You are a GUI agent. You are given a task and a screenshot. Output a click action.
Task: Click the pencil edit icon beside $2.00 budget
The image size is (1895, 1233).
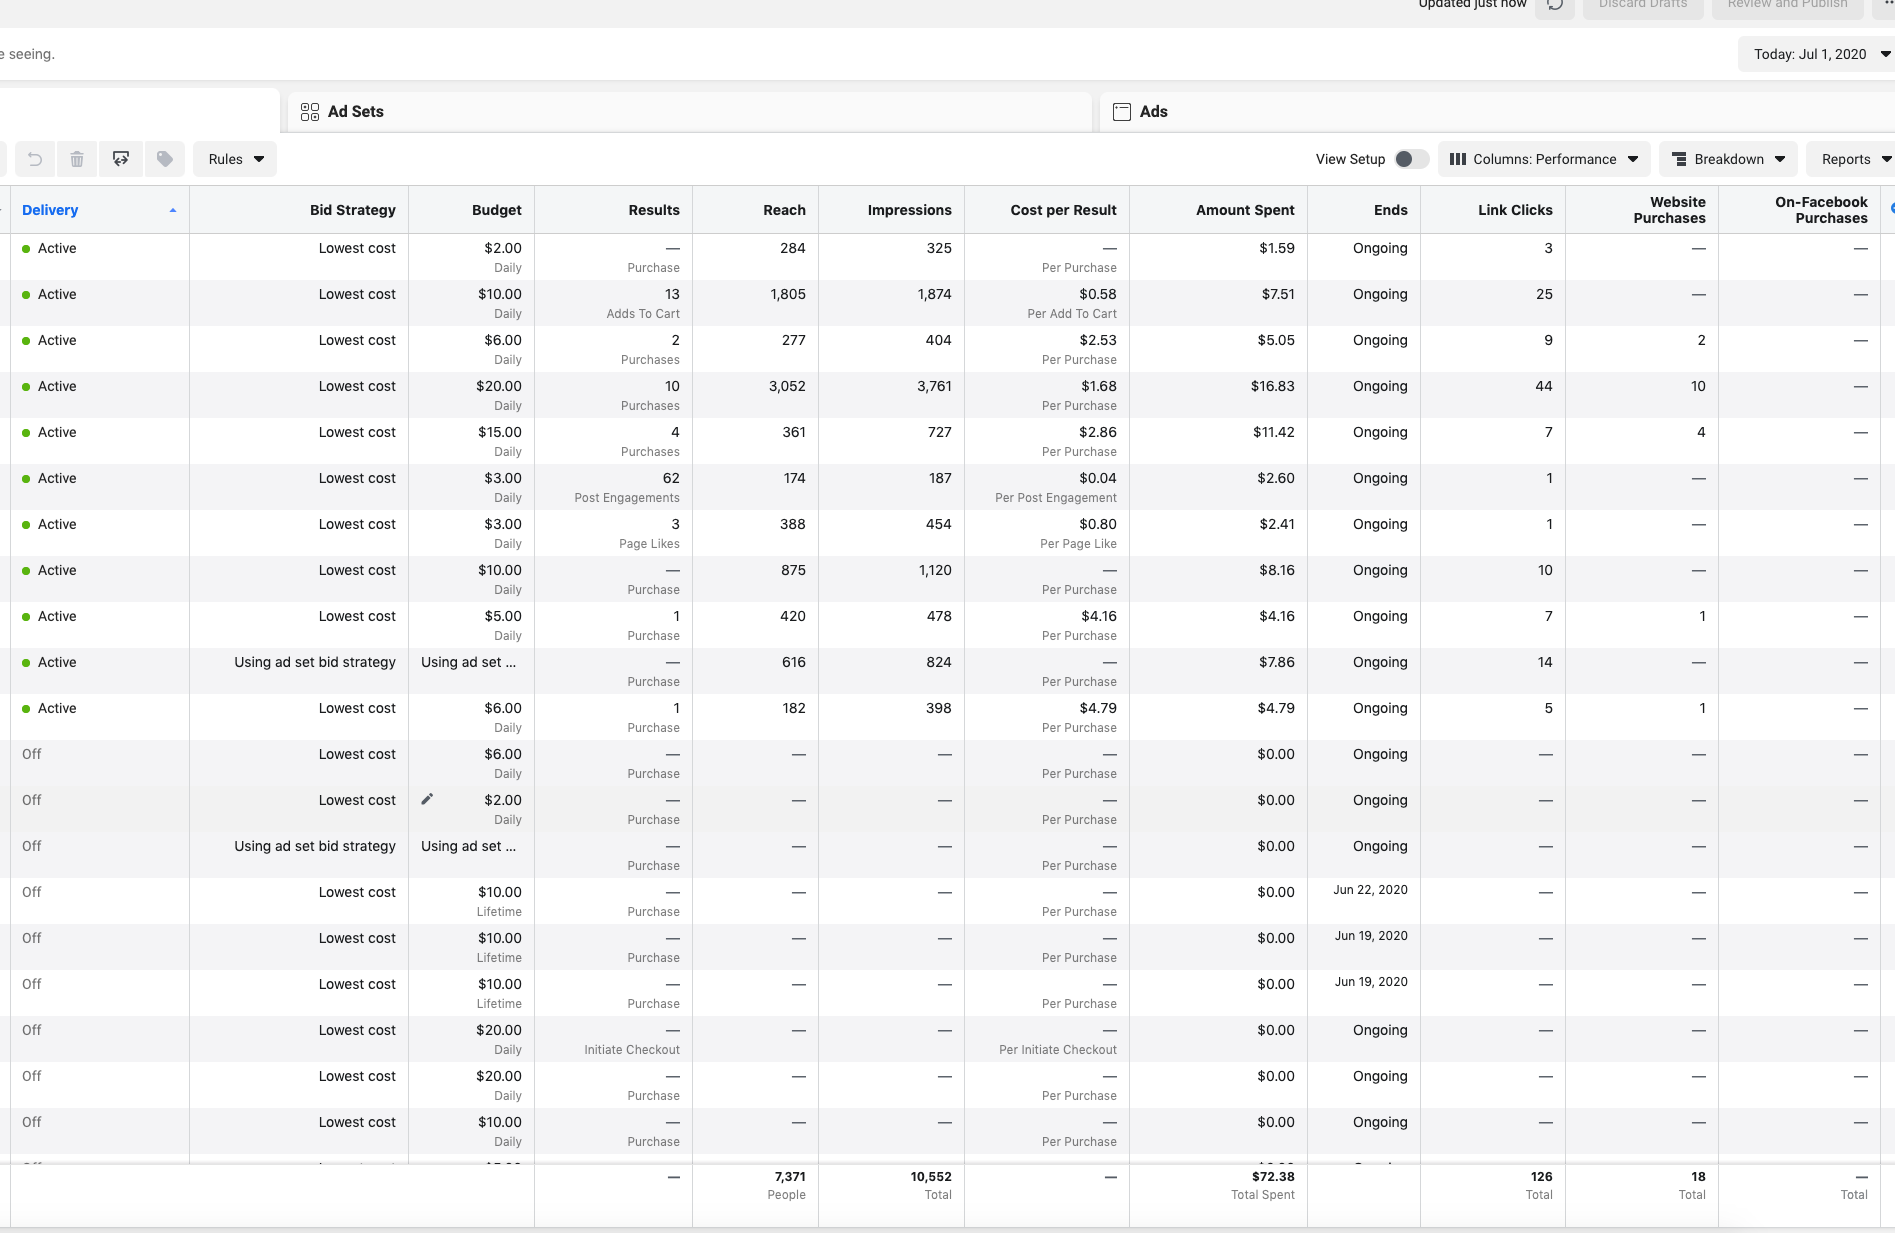pyautogui.click(x=428, y=799)
